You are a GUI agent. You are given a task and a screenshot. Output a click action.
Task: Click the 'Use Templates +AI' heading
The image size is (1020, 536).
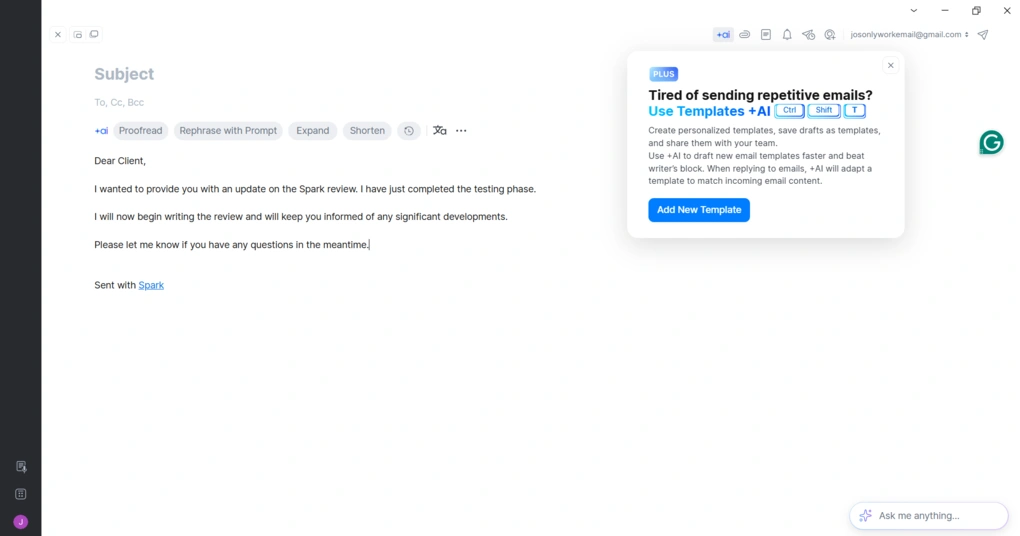[x=709, y=111]
